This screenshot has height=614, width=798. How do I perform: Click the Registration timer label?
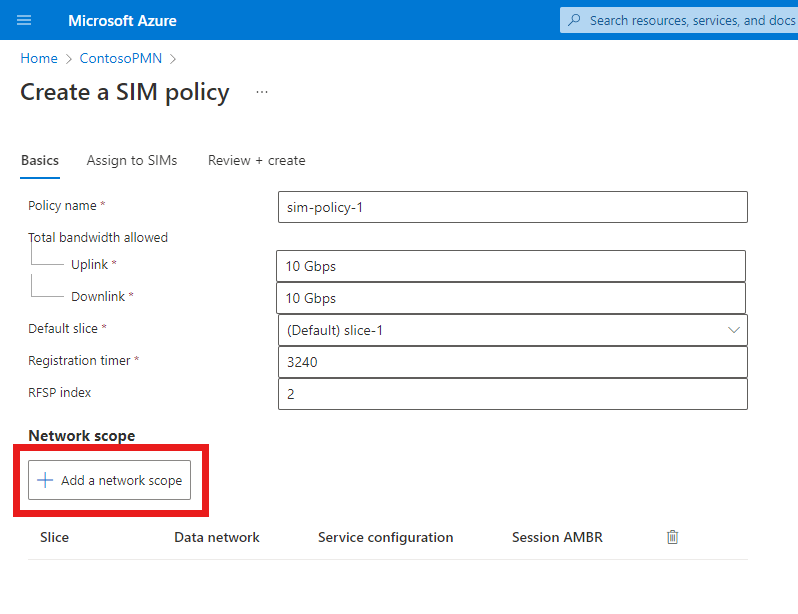coord(79,360)
